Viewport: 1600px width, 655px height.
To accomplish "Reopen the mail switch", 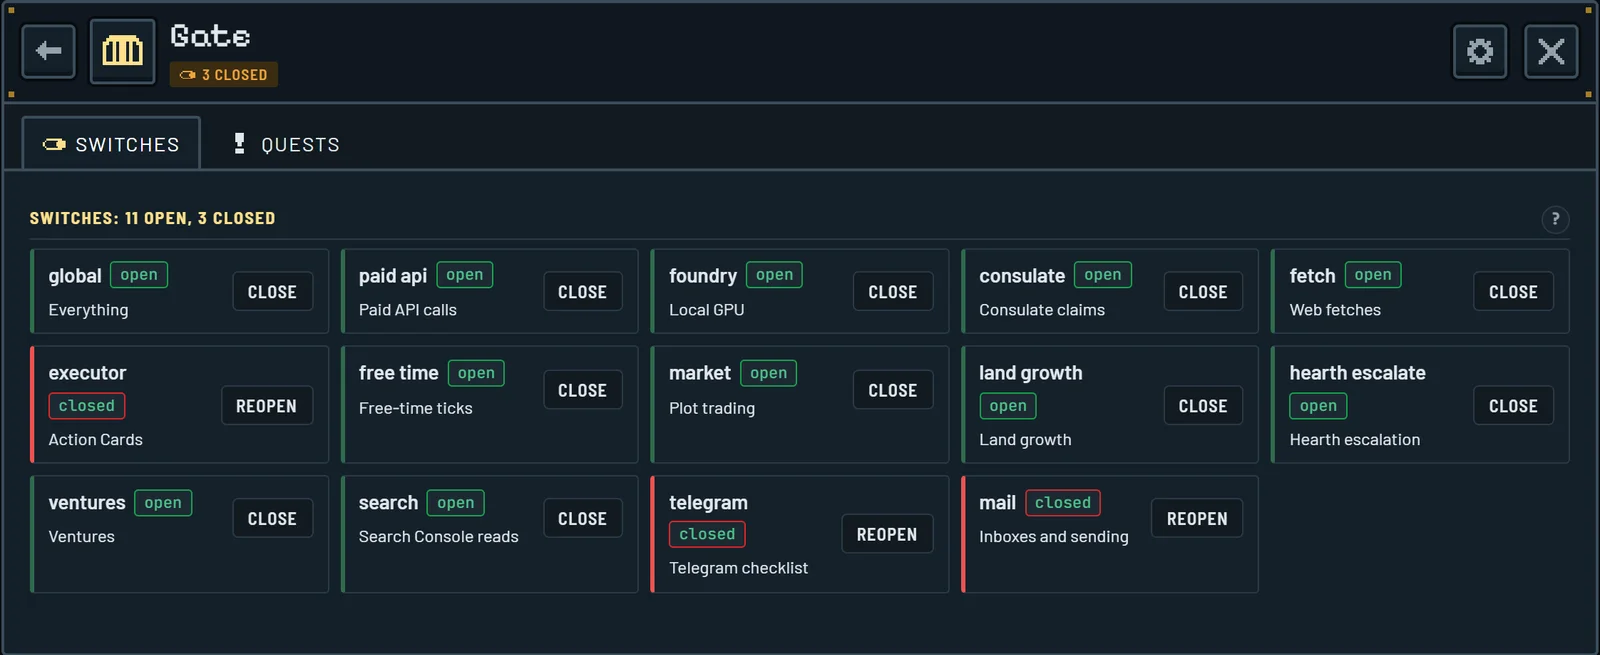I will (x=1197, y=519).
